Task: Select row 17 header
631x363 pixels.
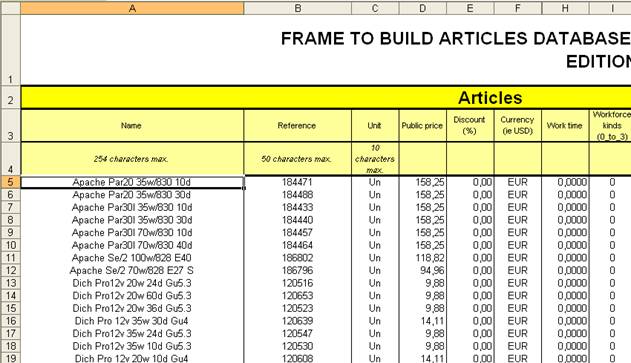Action: (x=10, y=334)
